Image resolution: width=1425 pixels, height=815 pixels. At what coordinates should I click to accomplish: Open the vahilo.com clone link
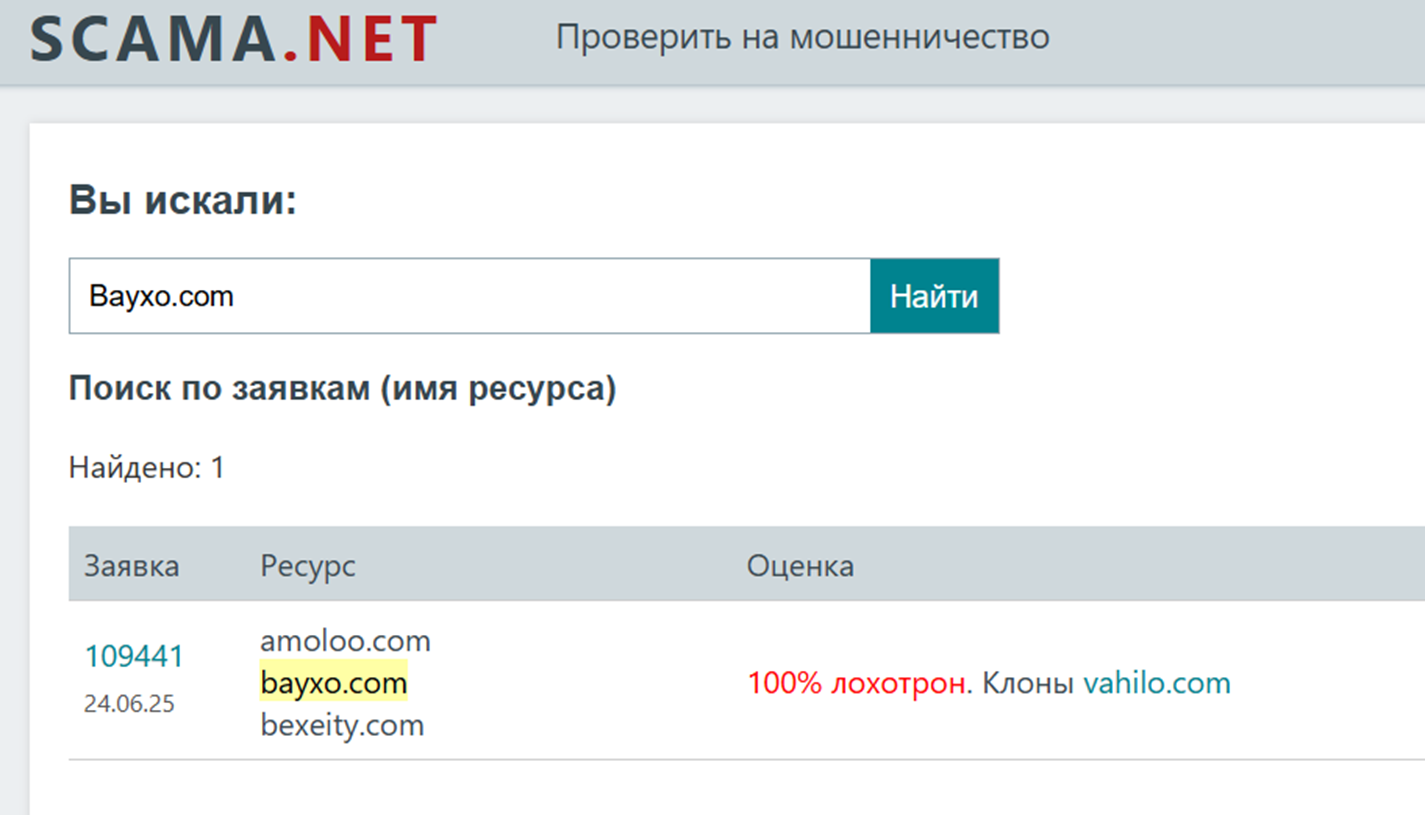[1156, 683]
